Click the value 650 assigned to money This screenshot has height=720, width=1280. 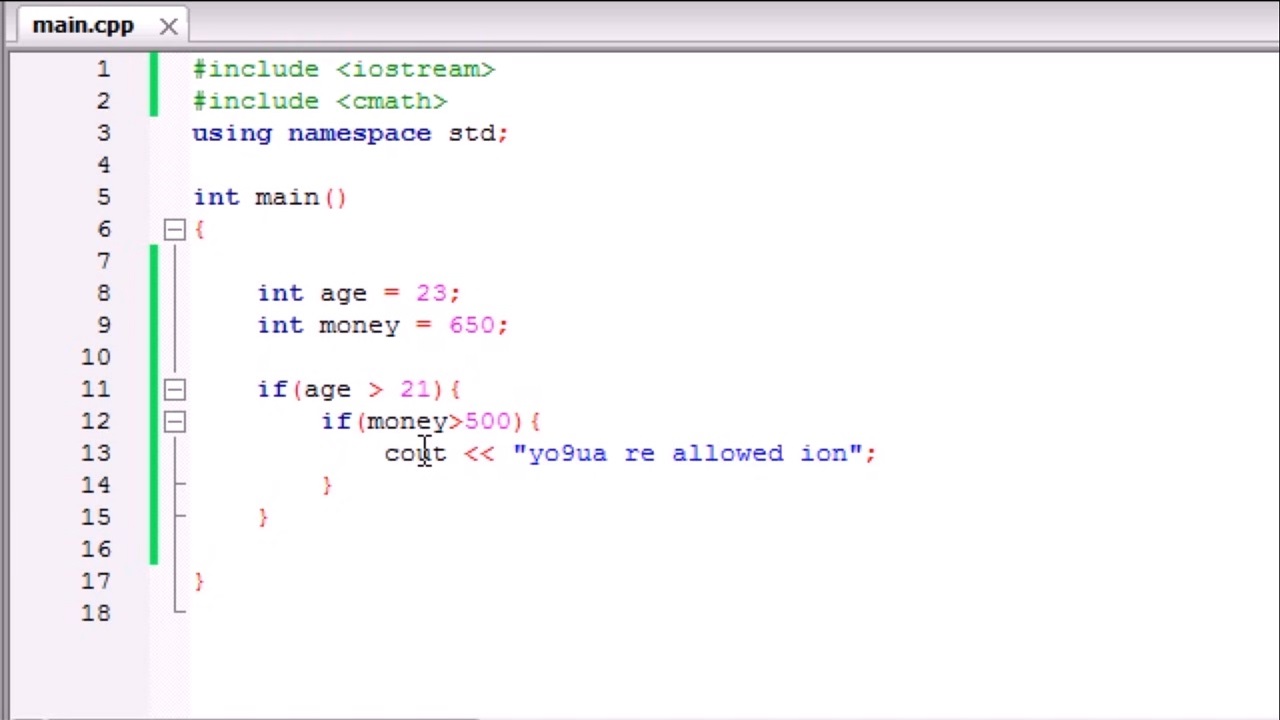471,325
